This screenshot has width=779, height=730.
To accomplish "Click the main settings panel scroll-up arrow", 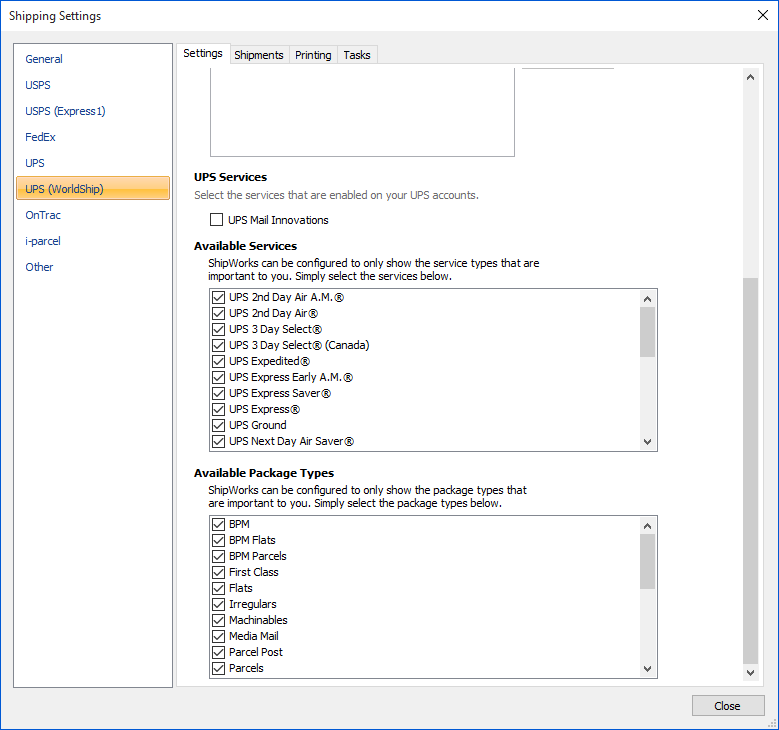I will click(x=750, y=77).
